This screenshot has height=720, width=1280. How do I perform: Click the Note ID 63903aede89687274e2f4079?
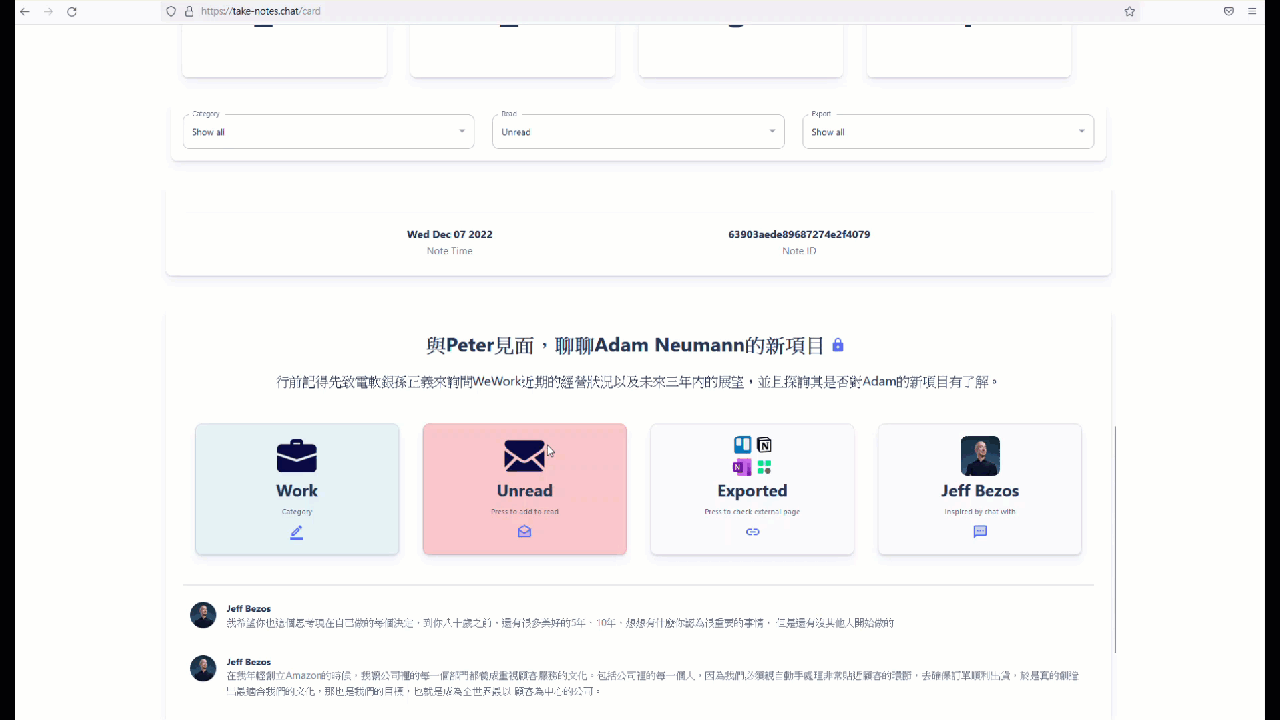click(x=799, y=234)
